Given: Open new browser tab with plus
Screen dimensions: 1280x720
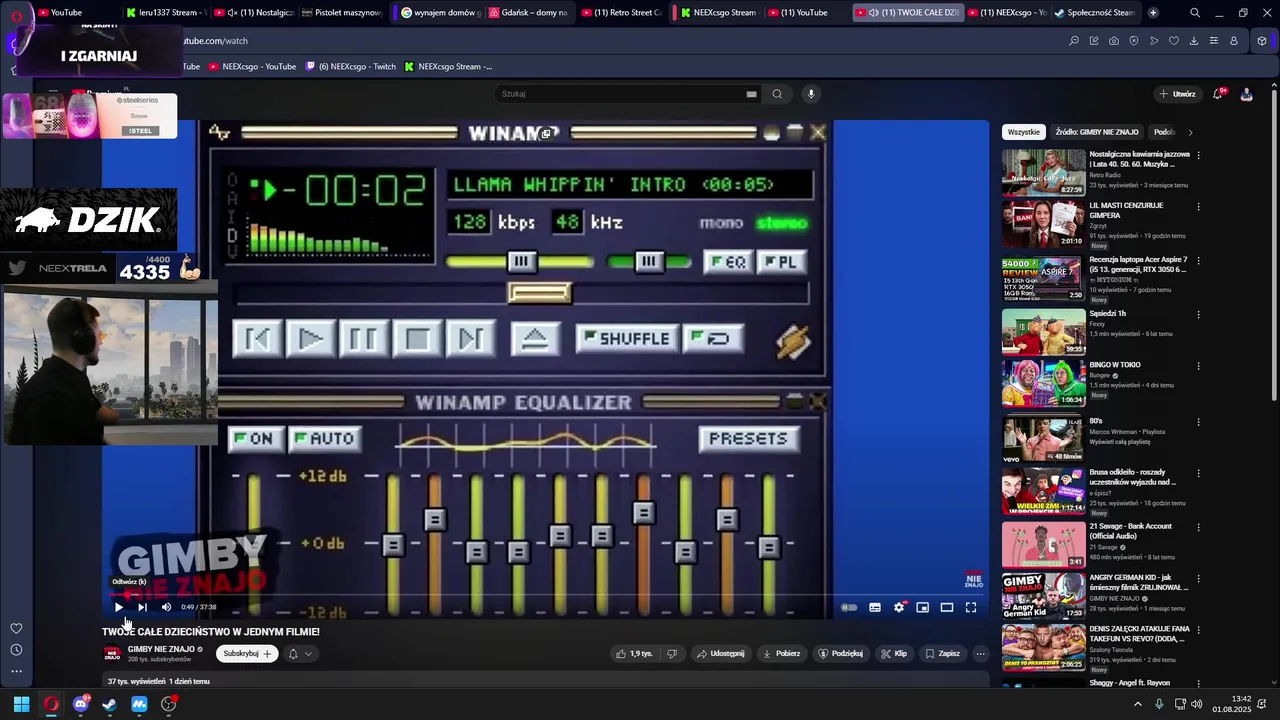Looking at the screenshot, I should [1153, 13].
